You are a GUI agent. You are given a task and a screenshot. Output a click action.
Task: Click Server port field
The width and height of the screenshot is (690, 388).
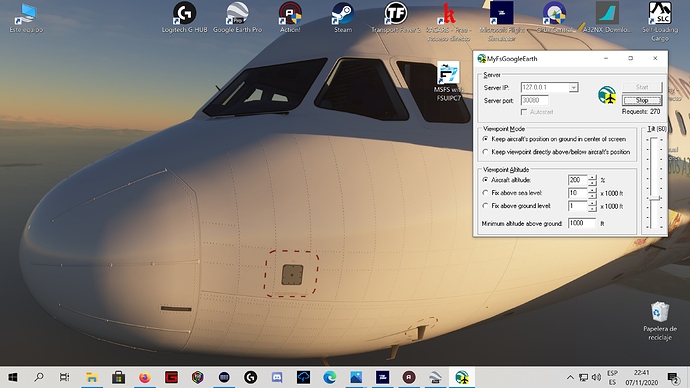pyautogui.click(x=535, y=100)
